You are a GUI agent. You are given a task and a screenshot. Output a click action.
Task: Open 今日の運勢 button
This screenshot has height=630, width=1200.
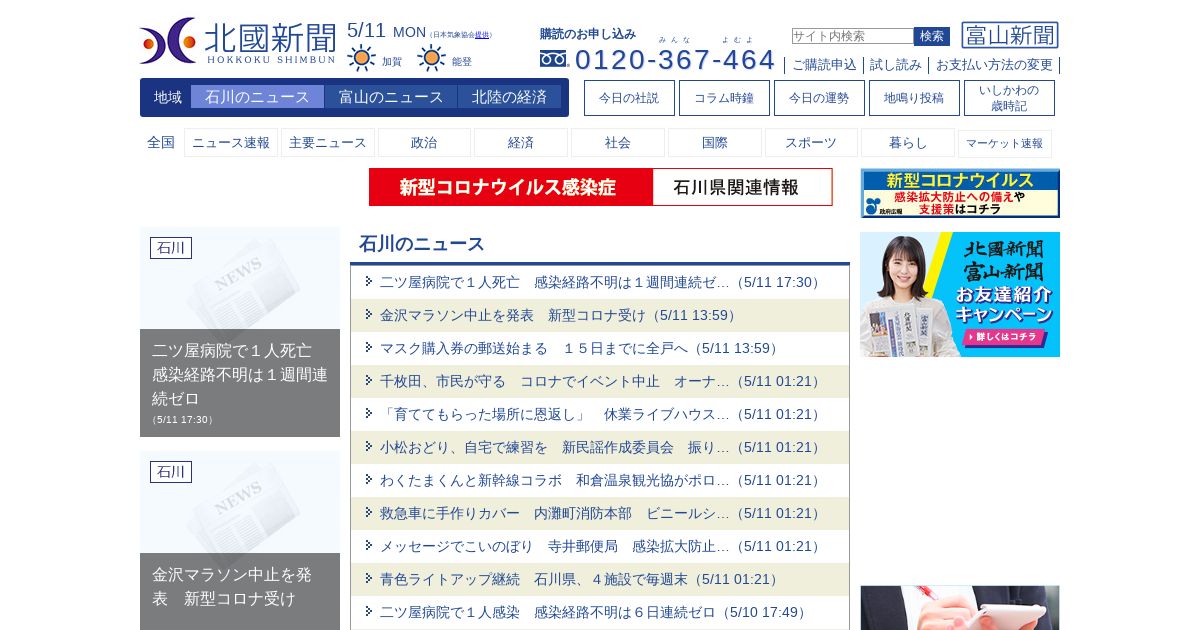(819, 98)
